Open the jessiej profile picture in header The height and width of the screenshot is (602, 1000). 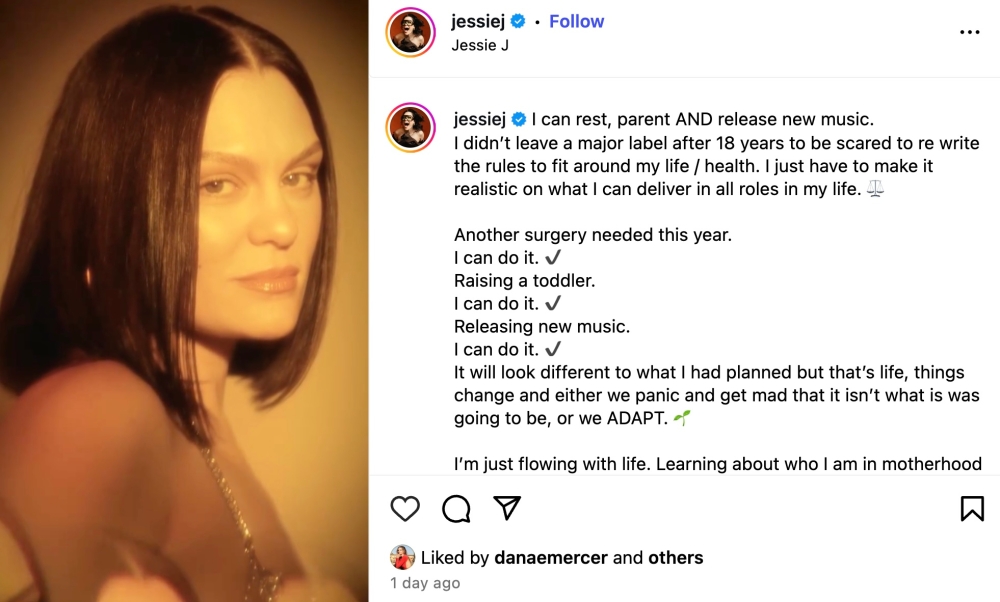(x=411, y=32)
